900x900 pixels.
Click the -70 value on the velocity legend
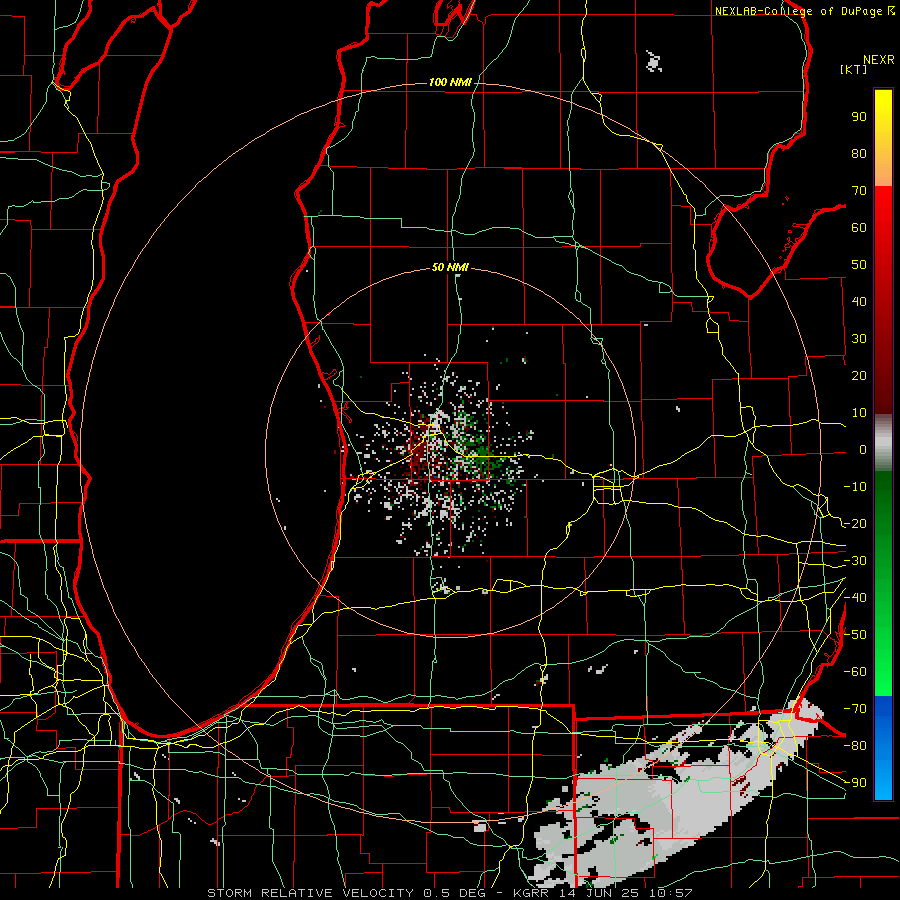855,709
